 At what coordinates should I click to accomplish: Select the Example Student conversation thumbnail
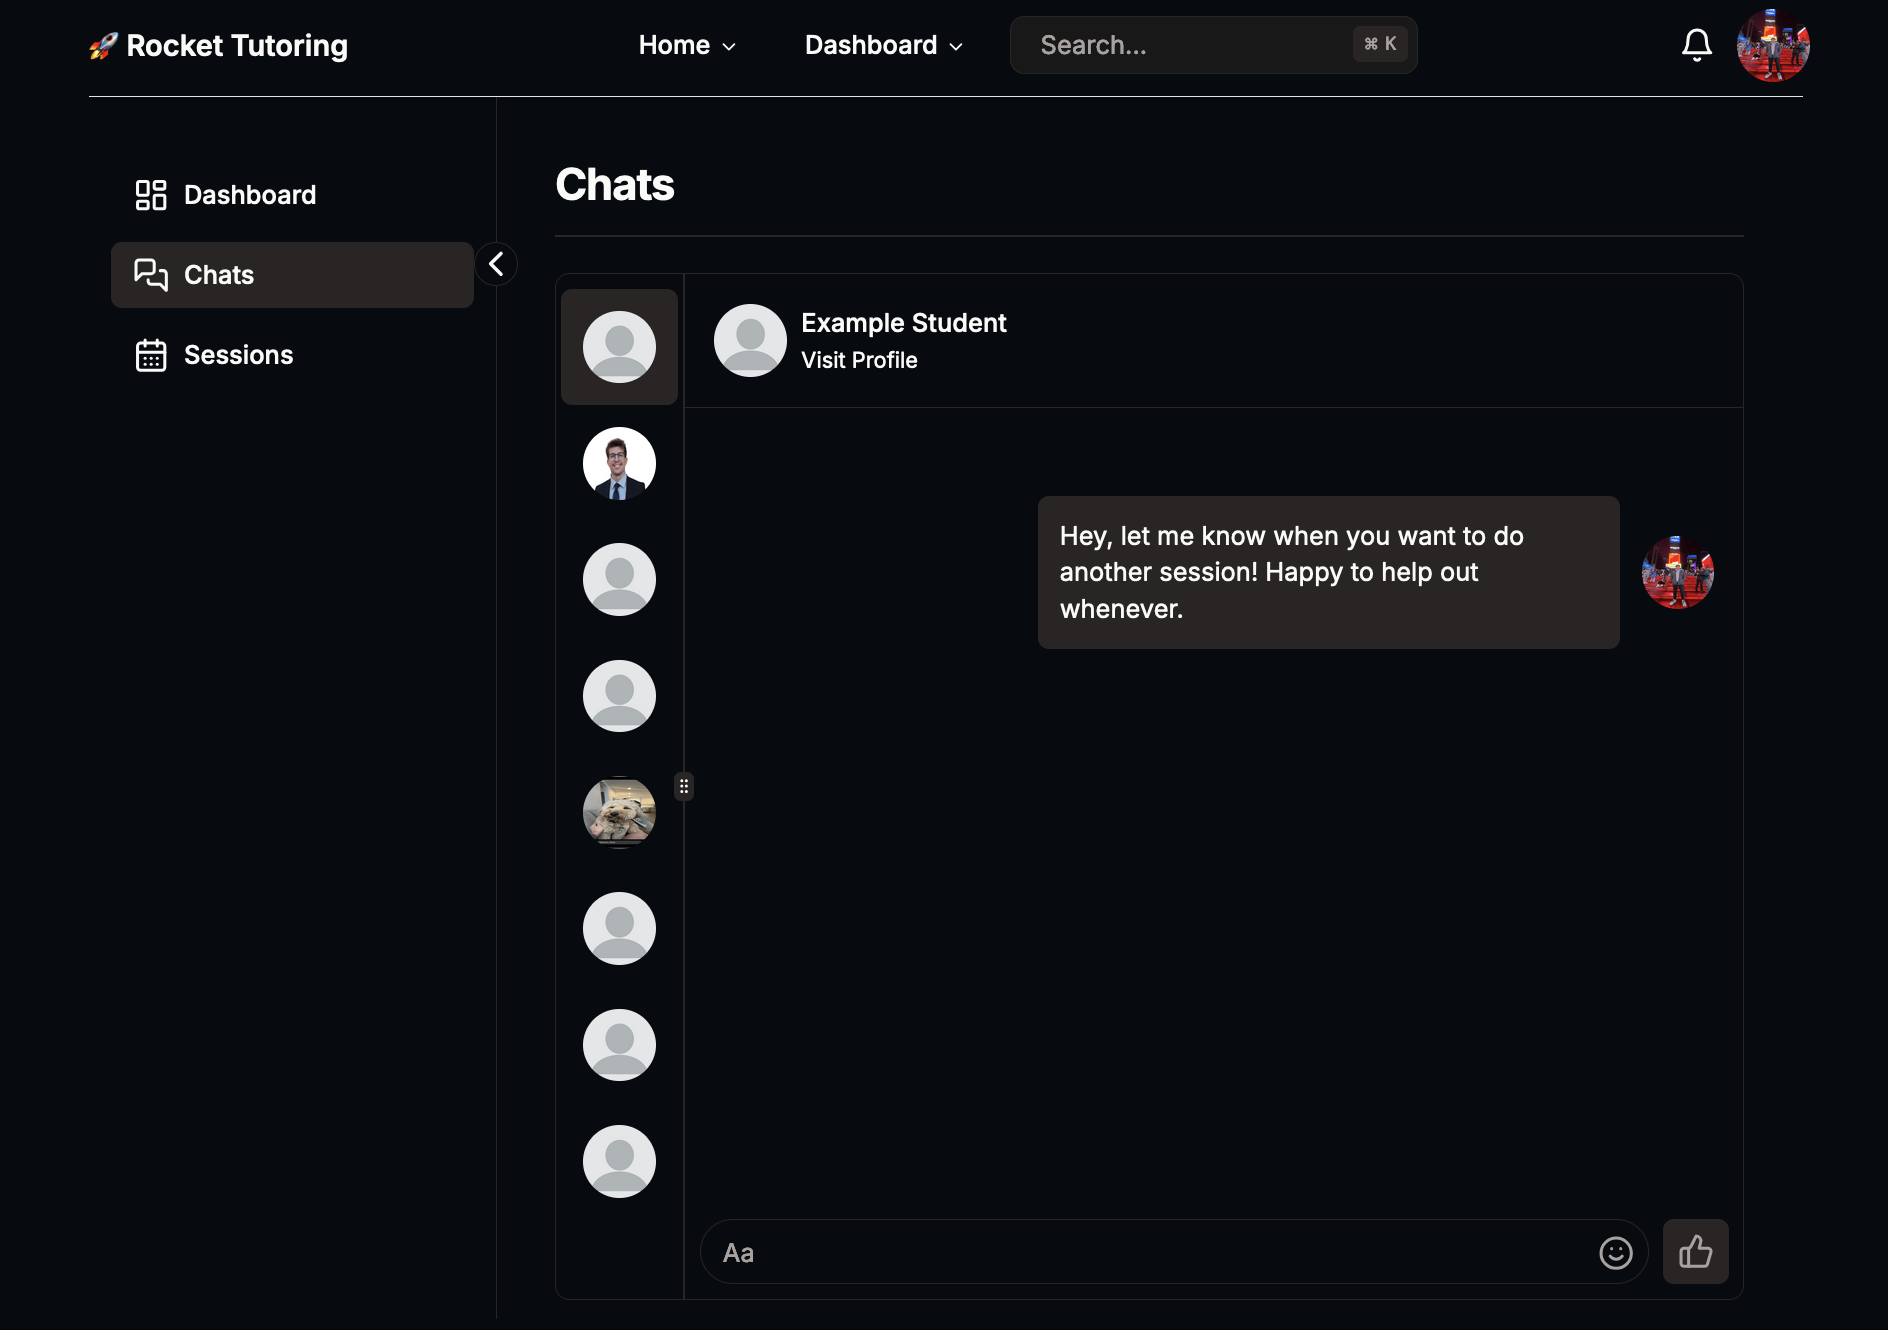[619, 346]
